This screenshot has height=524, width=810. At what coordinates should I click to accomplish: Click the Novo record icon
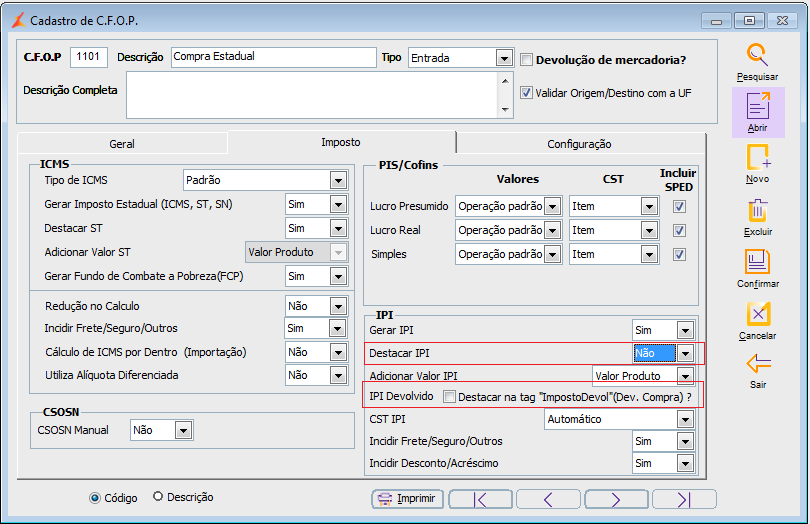point(758,157)
